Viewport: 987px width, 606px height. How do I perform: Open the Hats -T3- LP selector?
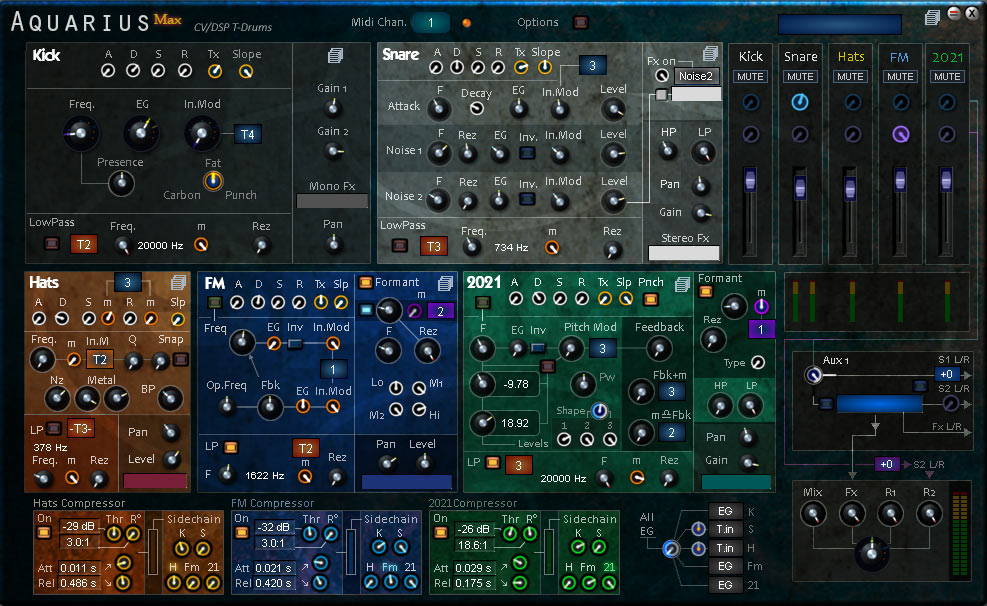coord(81,429)
